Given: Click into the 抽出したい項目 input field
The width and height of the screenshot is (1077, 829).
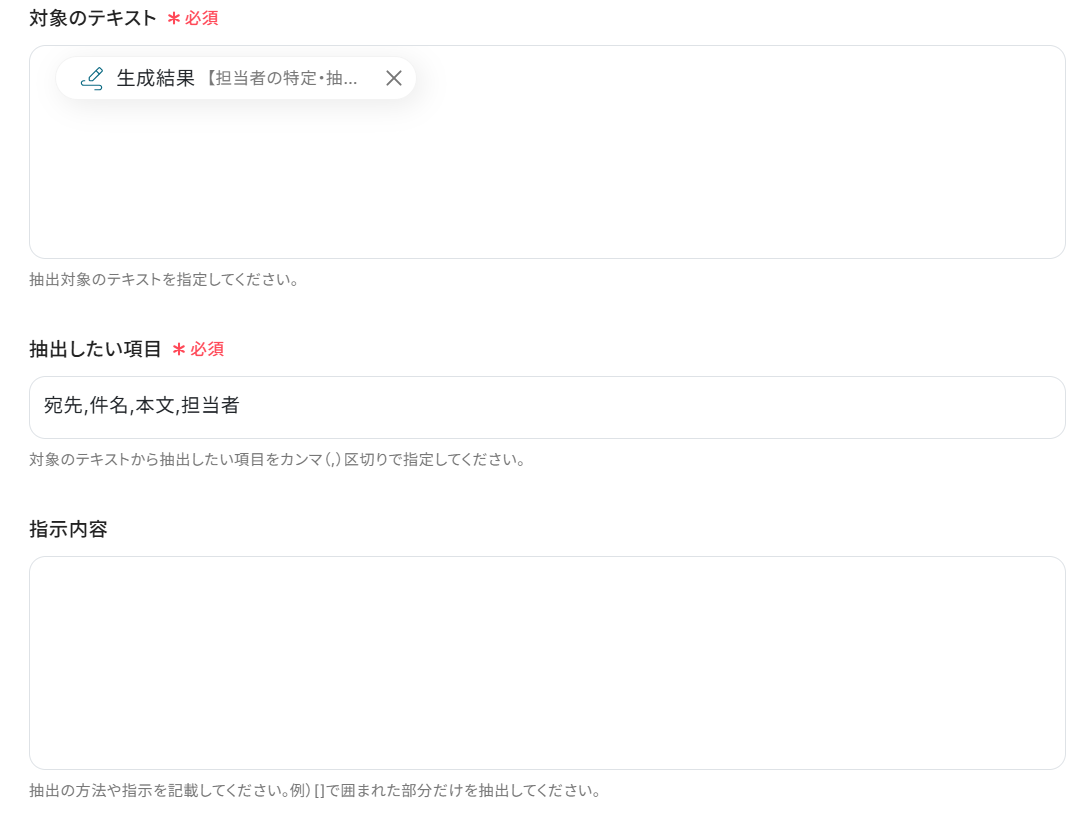Looking at the screenshot, I should pos(547,407).
